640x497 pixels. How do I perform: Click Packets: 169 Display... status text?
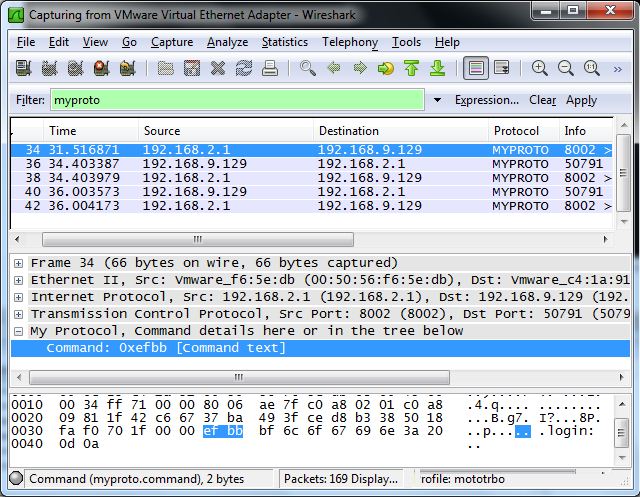[341, 479]
